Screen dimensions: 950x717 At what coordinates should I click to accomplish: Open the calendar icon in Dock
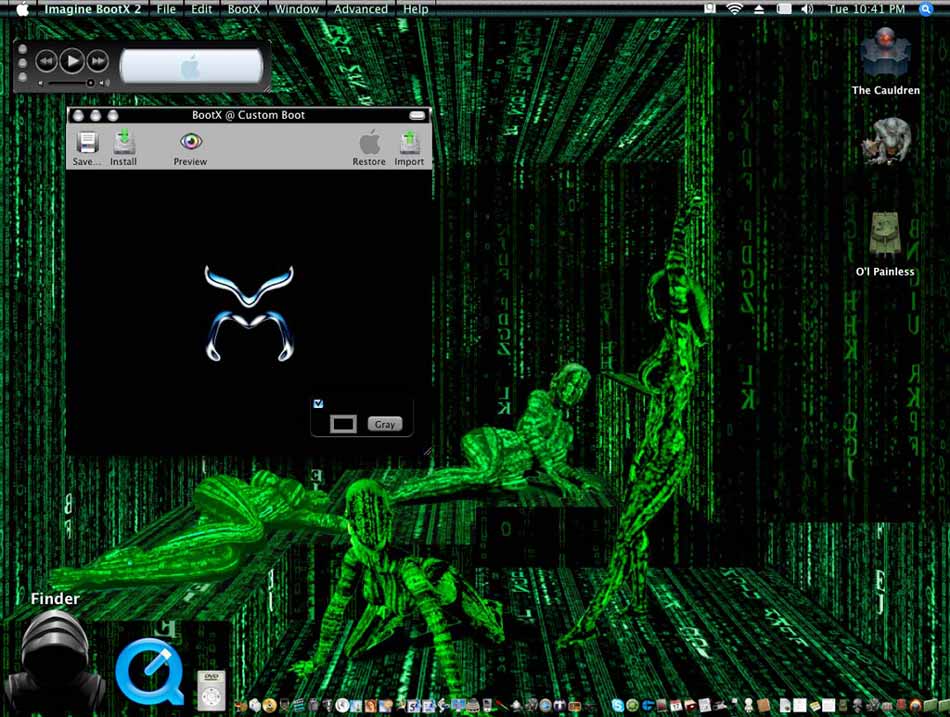[676, 705]
